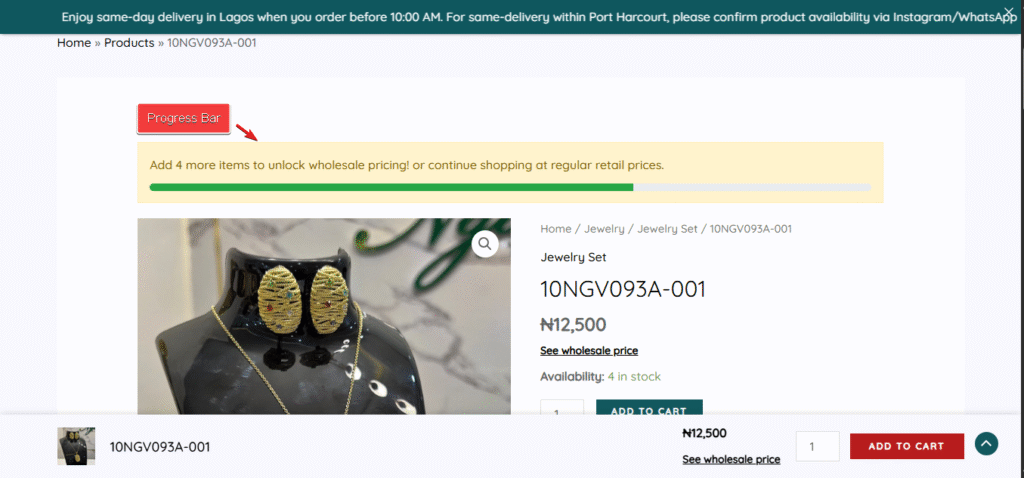The width and height of the screenshot is (1024, 478).
Task: Open Jewelry Set in the product breadcrumb
Action: click(667, 229)
